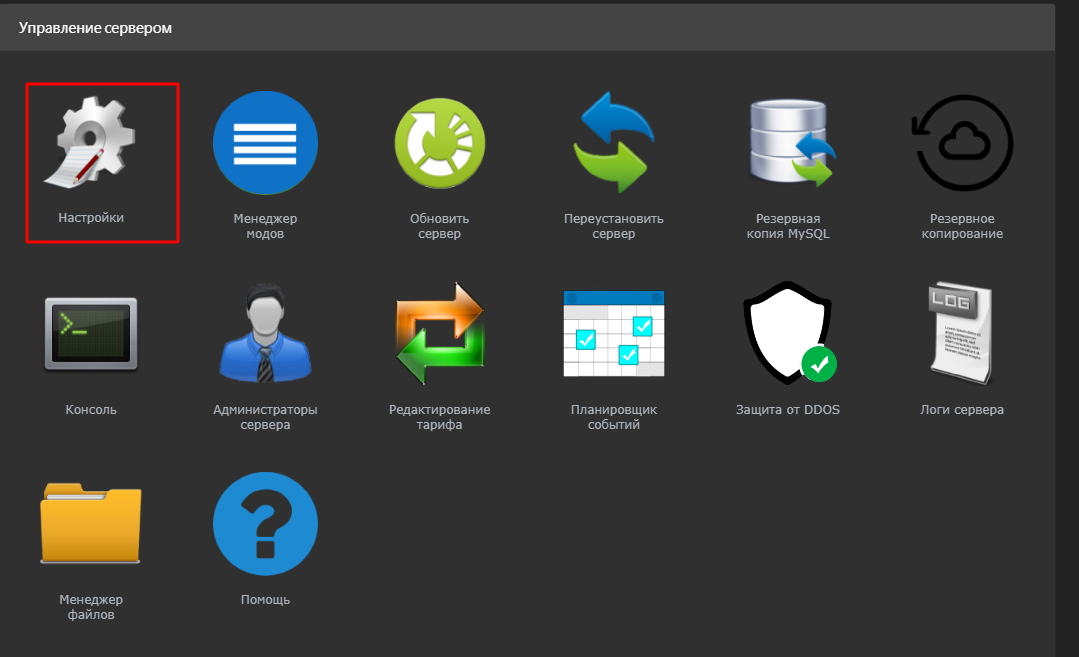Click the Менеджер файлов text label

91,607
